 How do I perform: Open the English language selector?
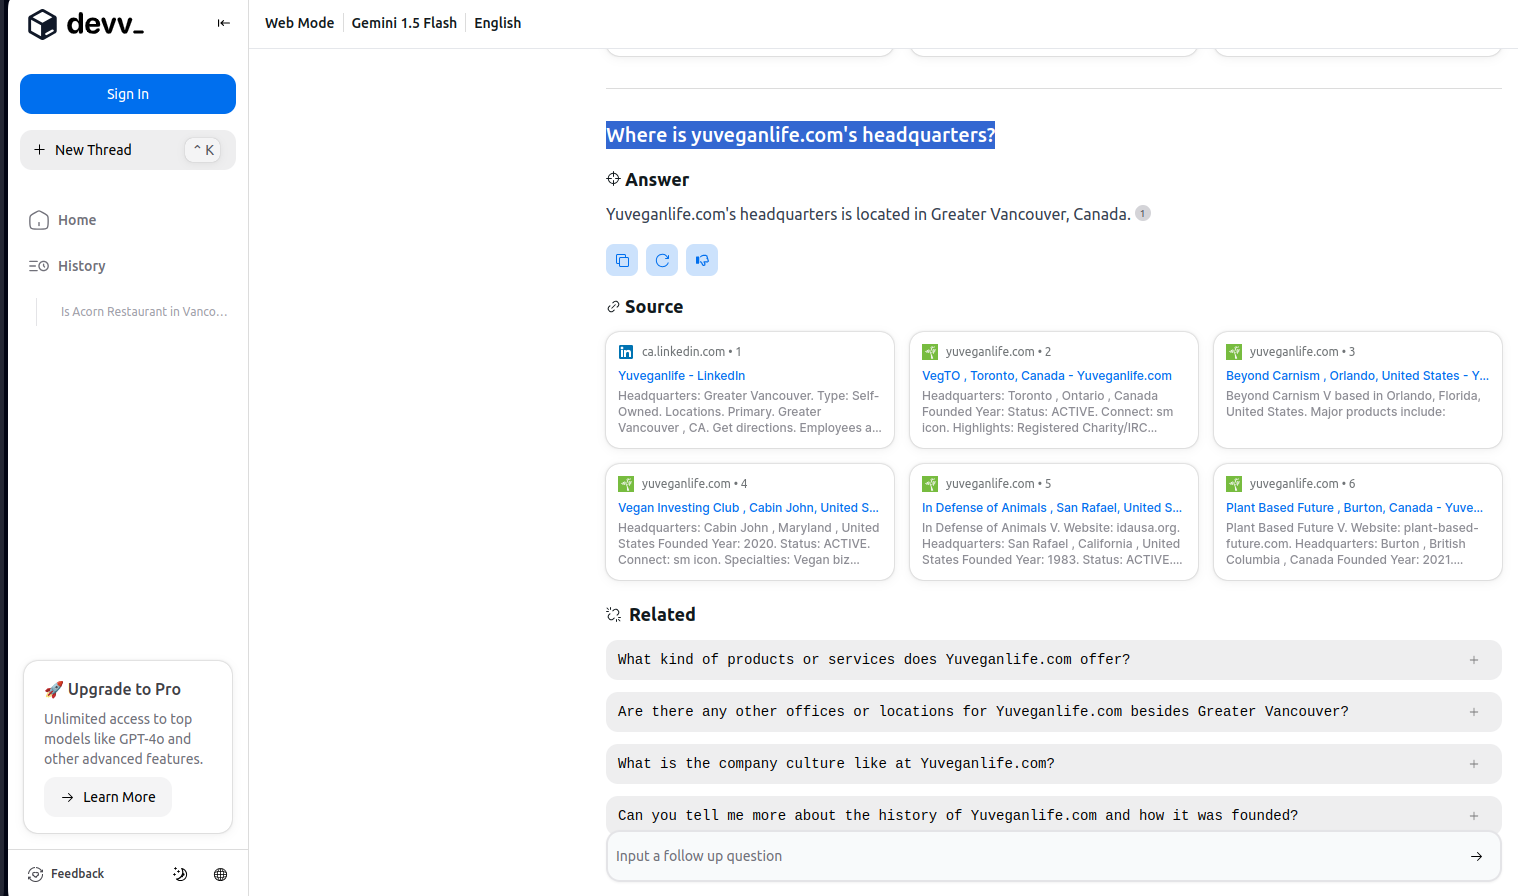[497, 23]
